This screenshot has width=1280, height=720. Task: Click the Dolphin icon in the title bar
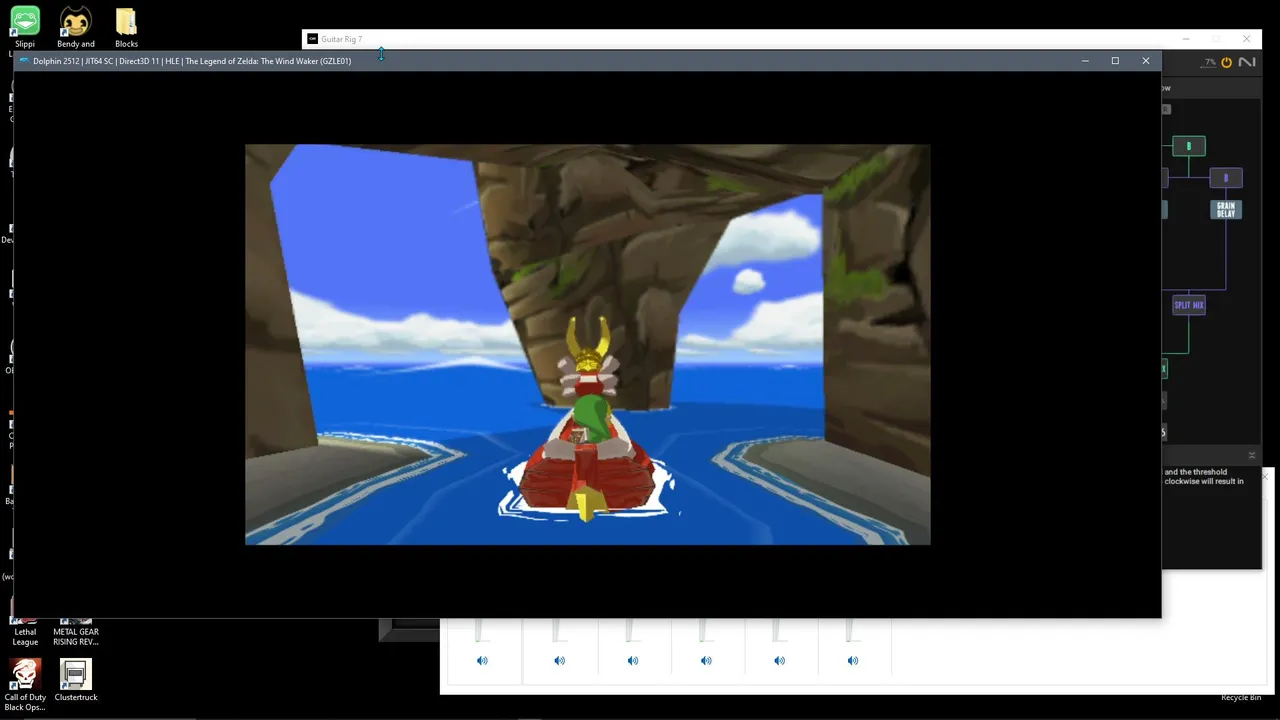point(24,61)
